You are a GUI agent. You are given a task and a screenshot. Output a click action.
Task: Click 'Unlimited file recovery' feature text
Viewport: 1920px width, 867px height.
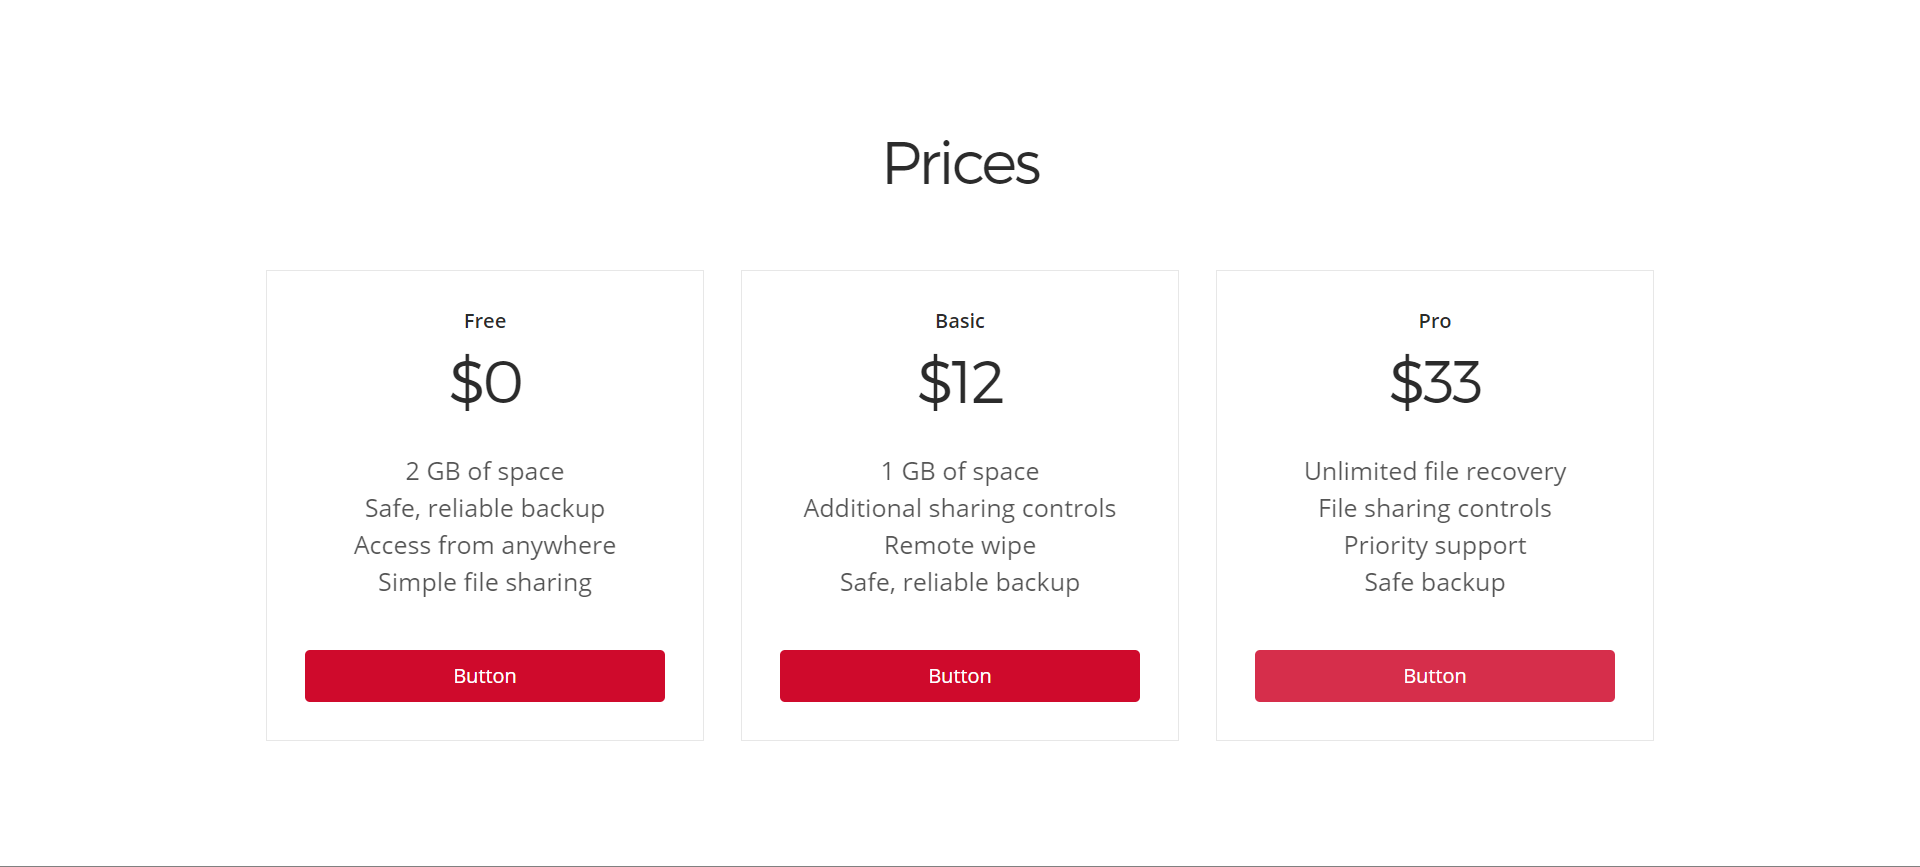tap(1435, 471)
